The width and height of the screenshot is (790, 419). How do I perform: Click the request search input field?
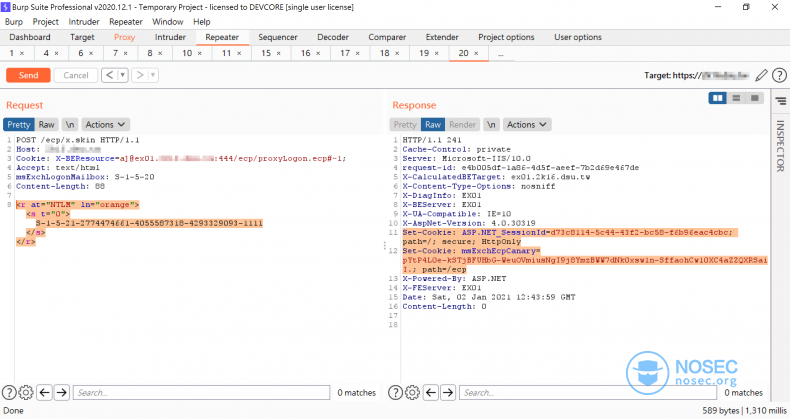pyautogui.click(x=202, y=392)
